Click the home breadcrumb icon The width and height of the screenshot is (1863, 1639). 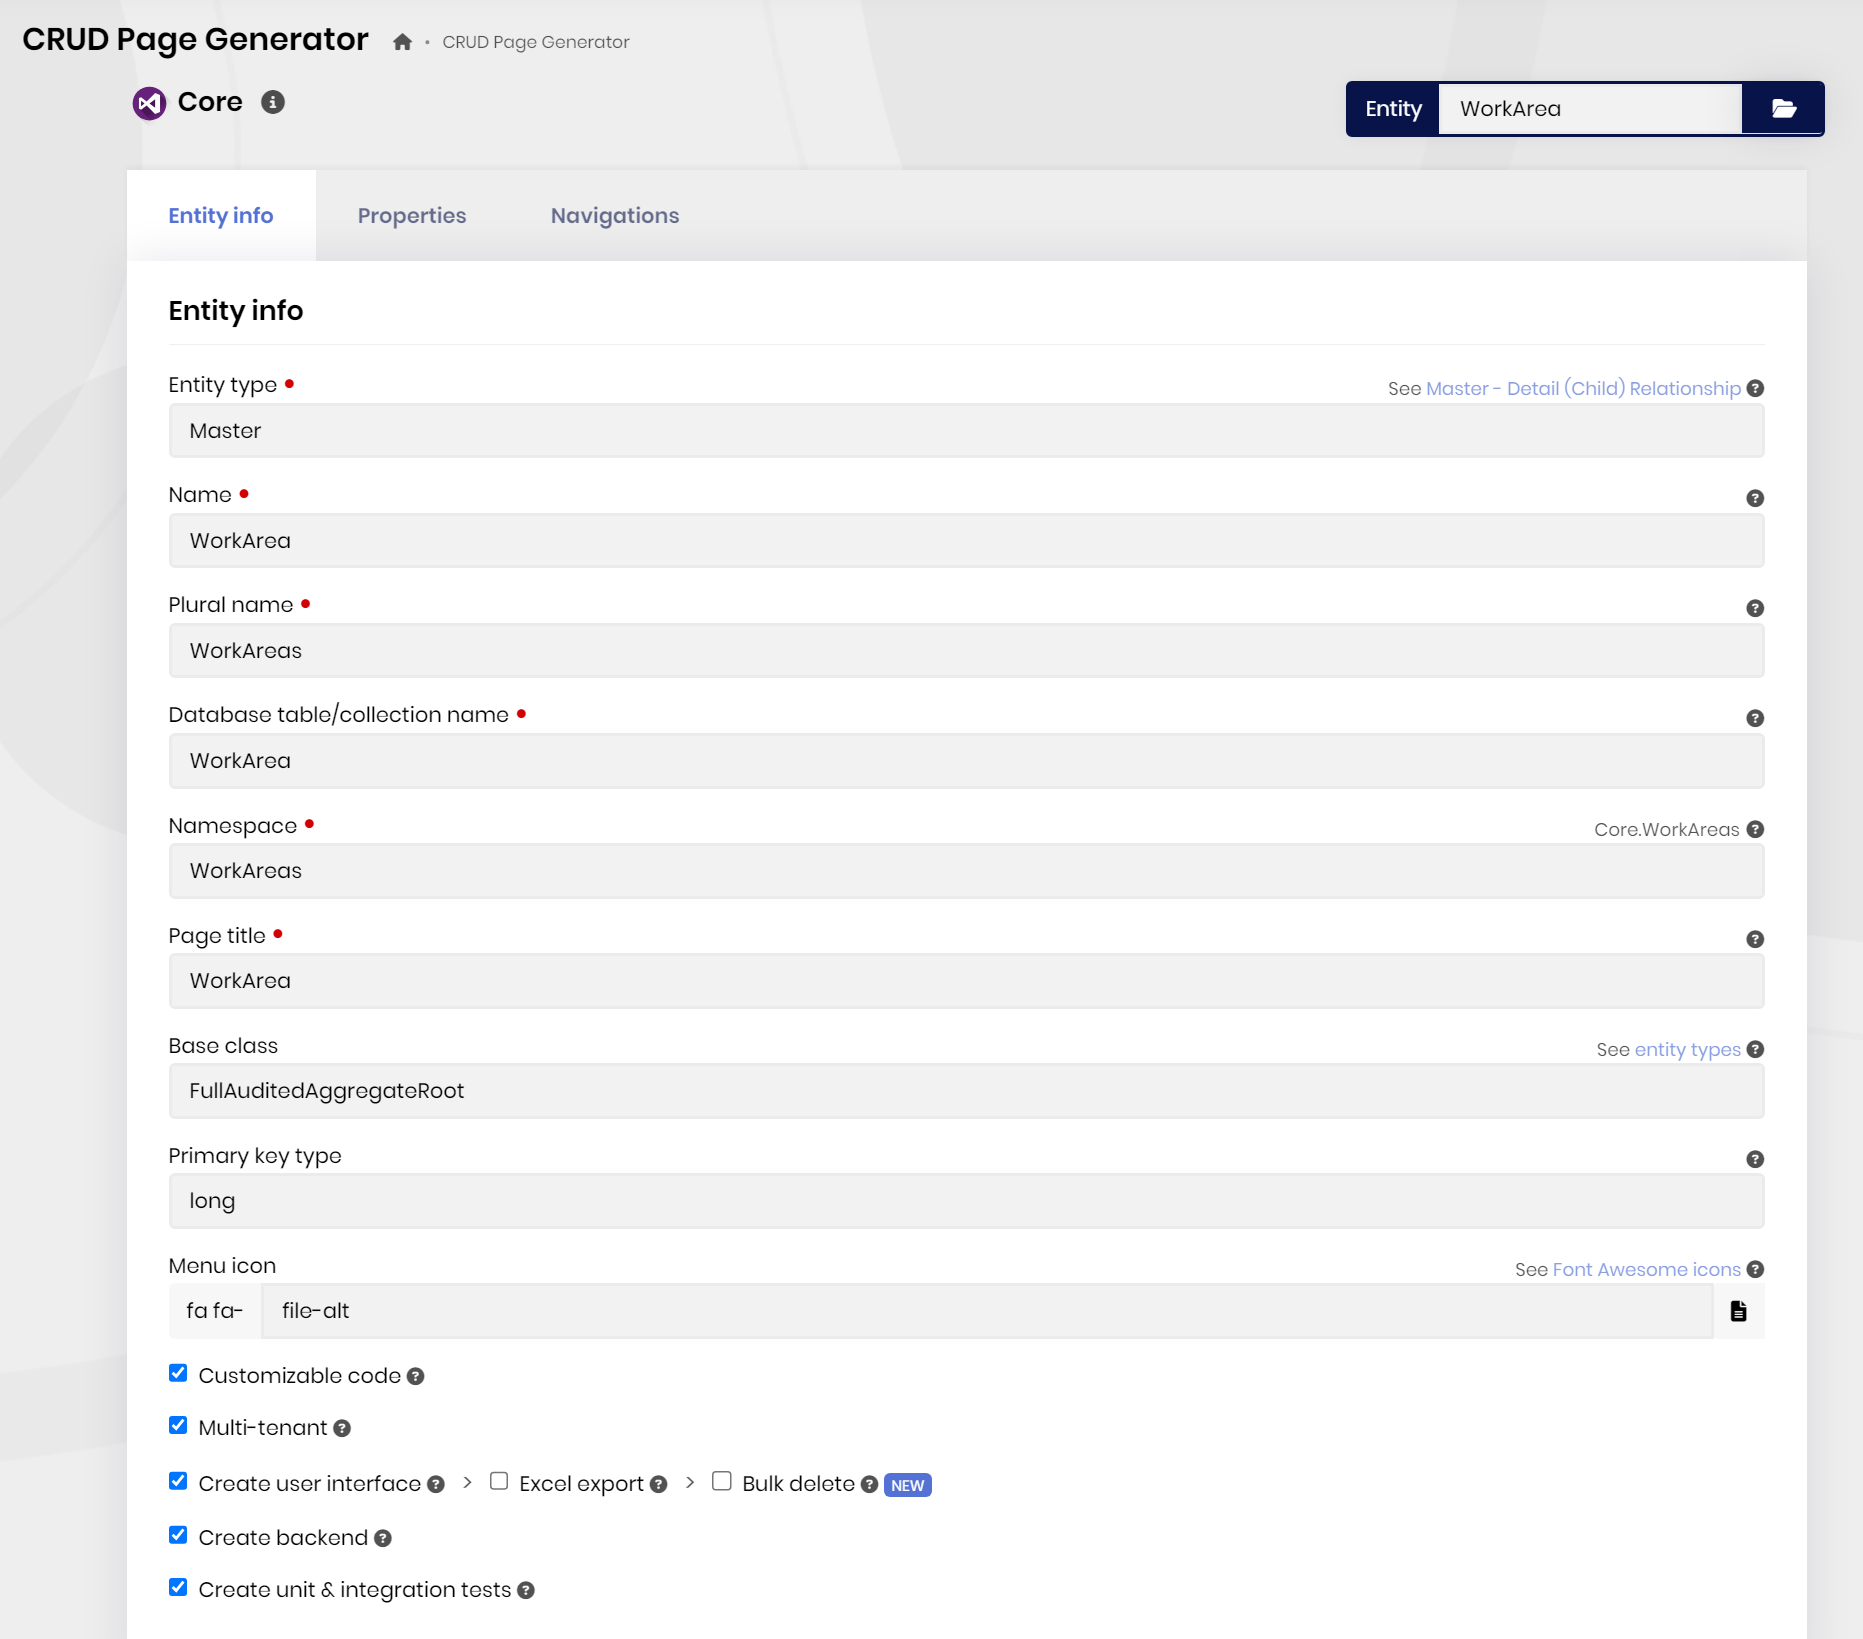pos(402,42)
